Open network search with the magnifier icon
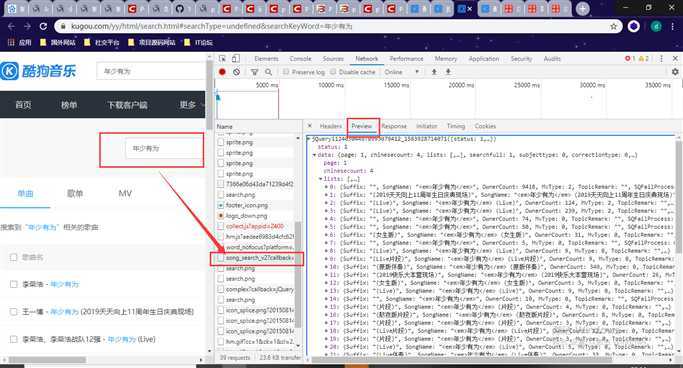The image size is (683, 368). tap(268, 72)
